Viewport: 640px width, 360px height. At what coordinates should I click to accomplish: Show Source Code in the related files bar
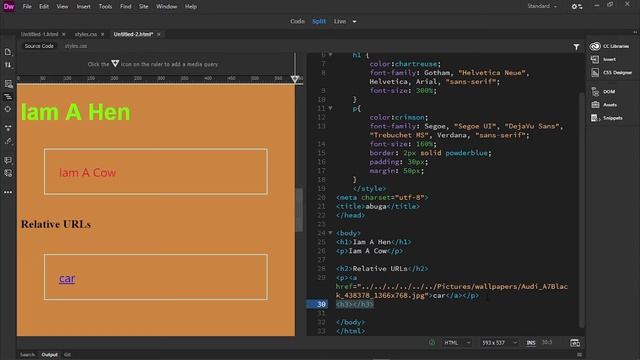pos(39,46)
